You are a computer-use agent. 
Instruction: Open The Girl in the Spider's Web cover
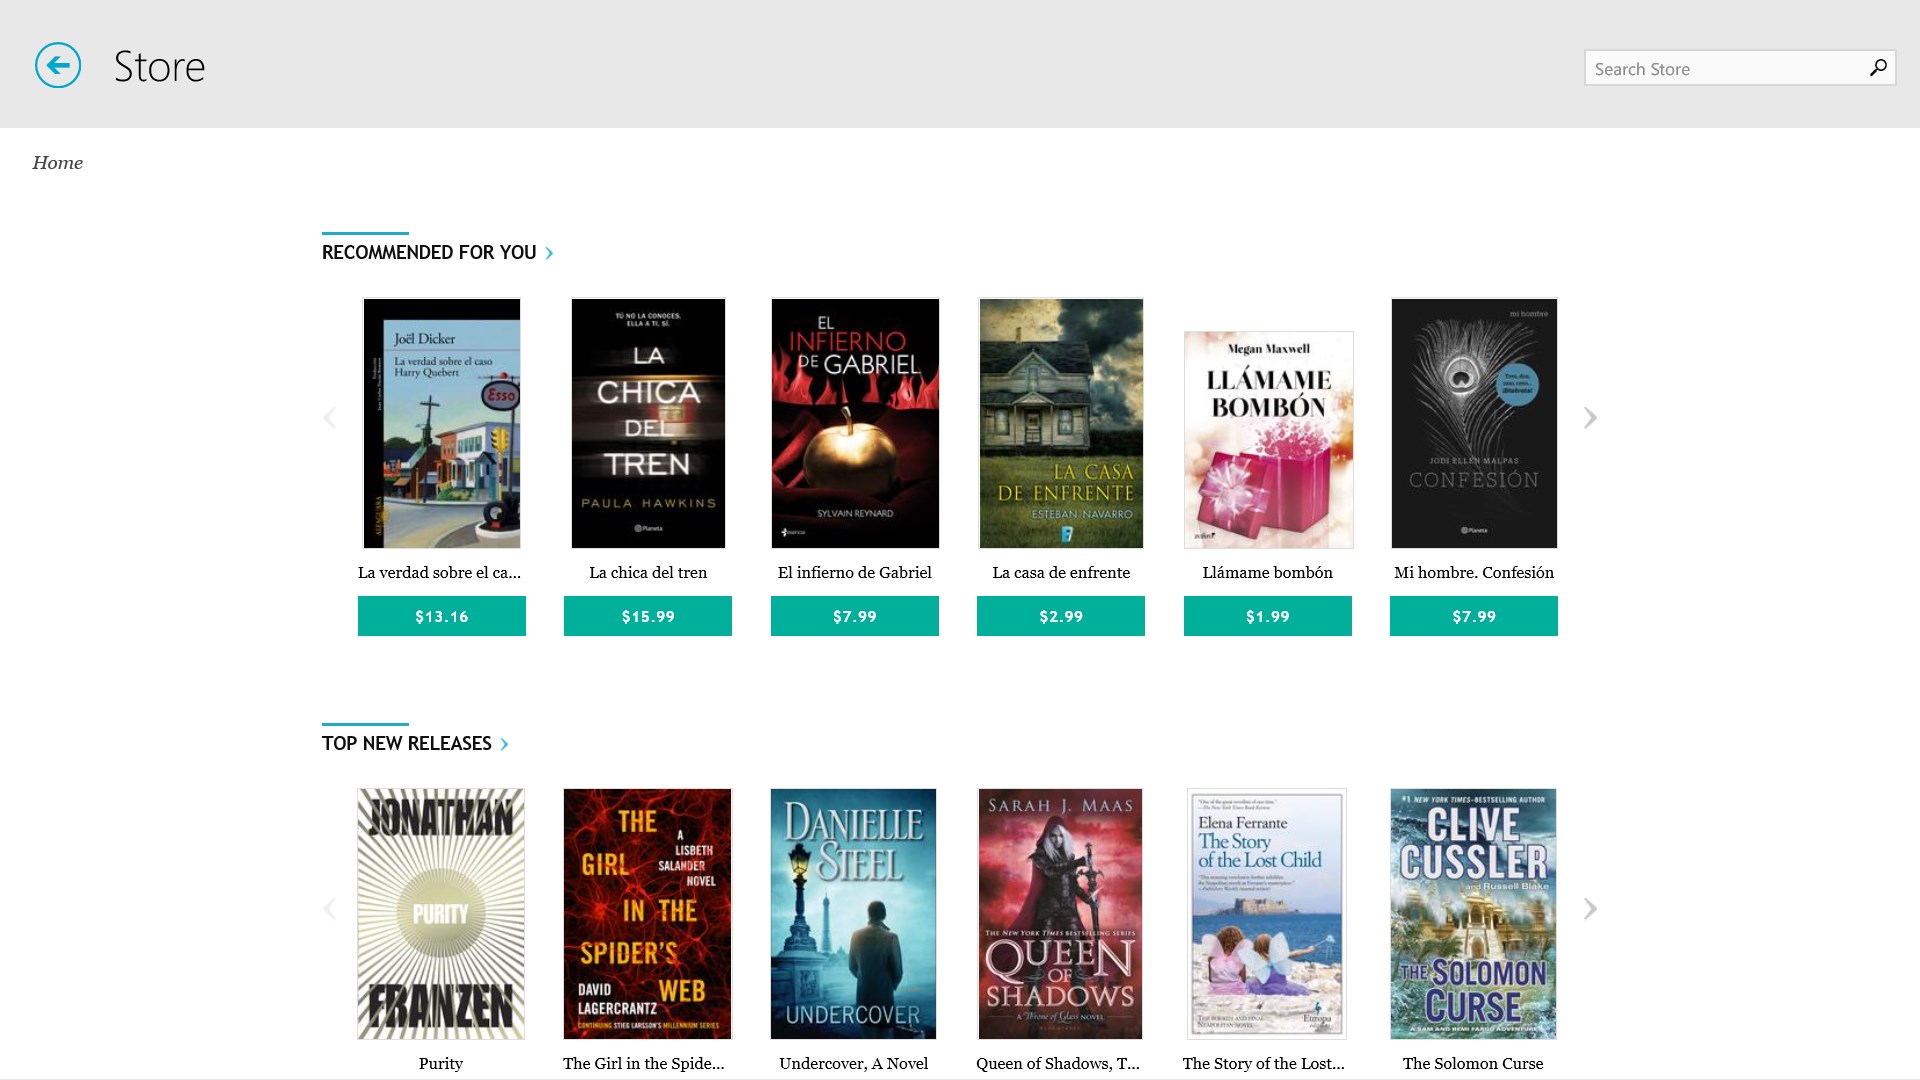pyautogui.click(x=647, y=913)
